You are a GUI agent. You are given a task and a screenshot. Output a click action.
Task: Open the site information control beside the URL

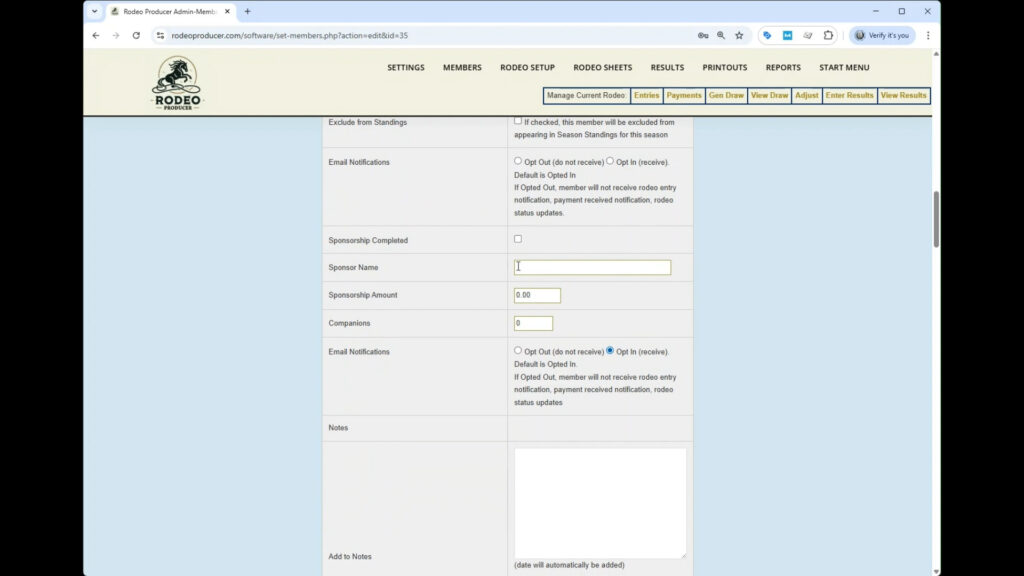pos(160,35)
